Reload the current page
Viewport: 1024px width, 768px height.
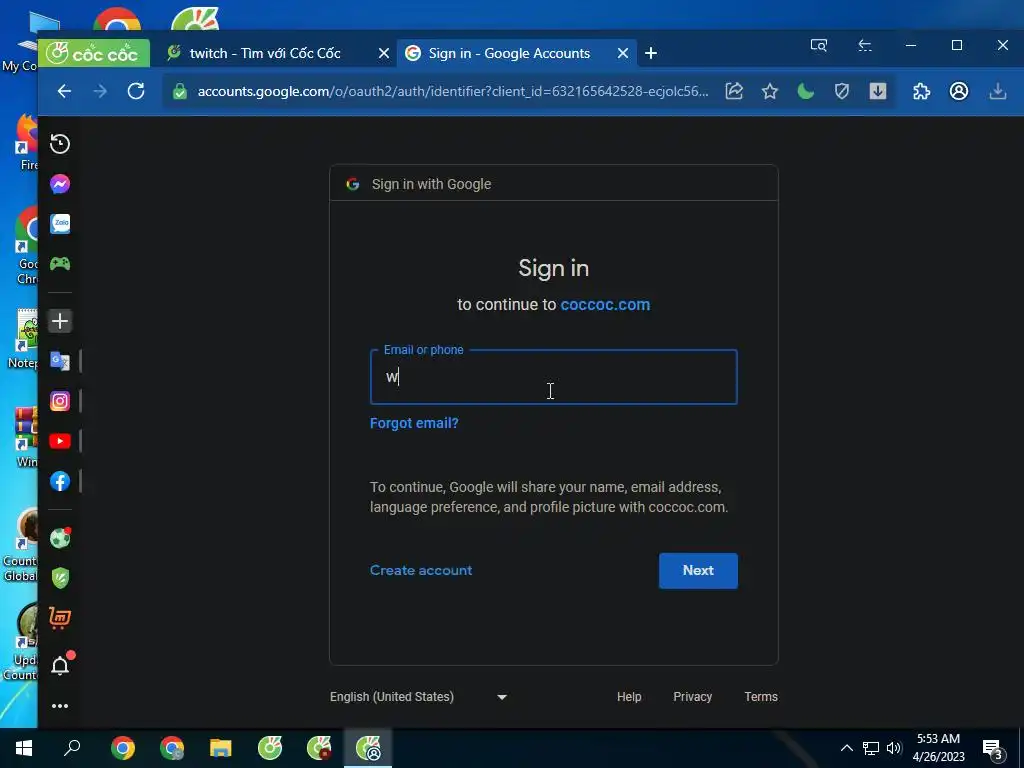(136, 91)
